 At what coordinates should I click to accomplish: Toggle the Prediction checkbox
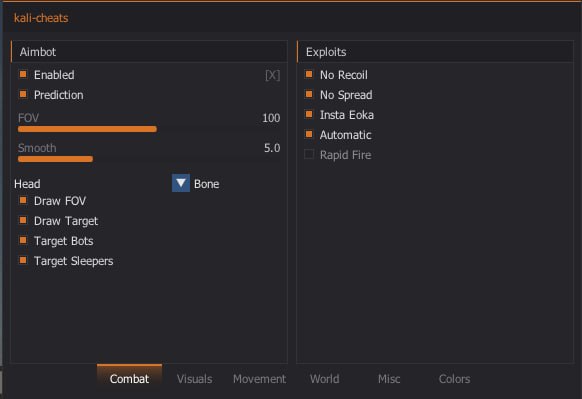[x=23, y=95]
